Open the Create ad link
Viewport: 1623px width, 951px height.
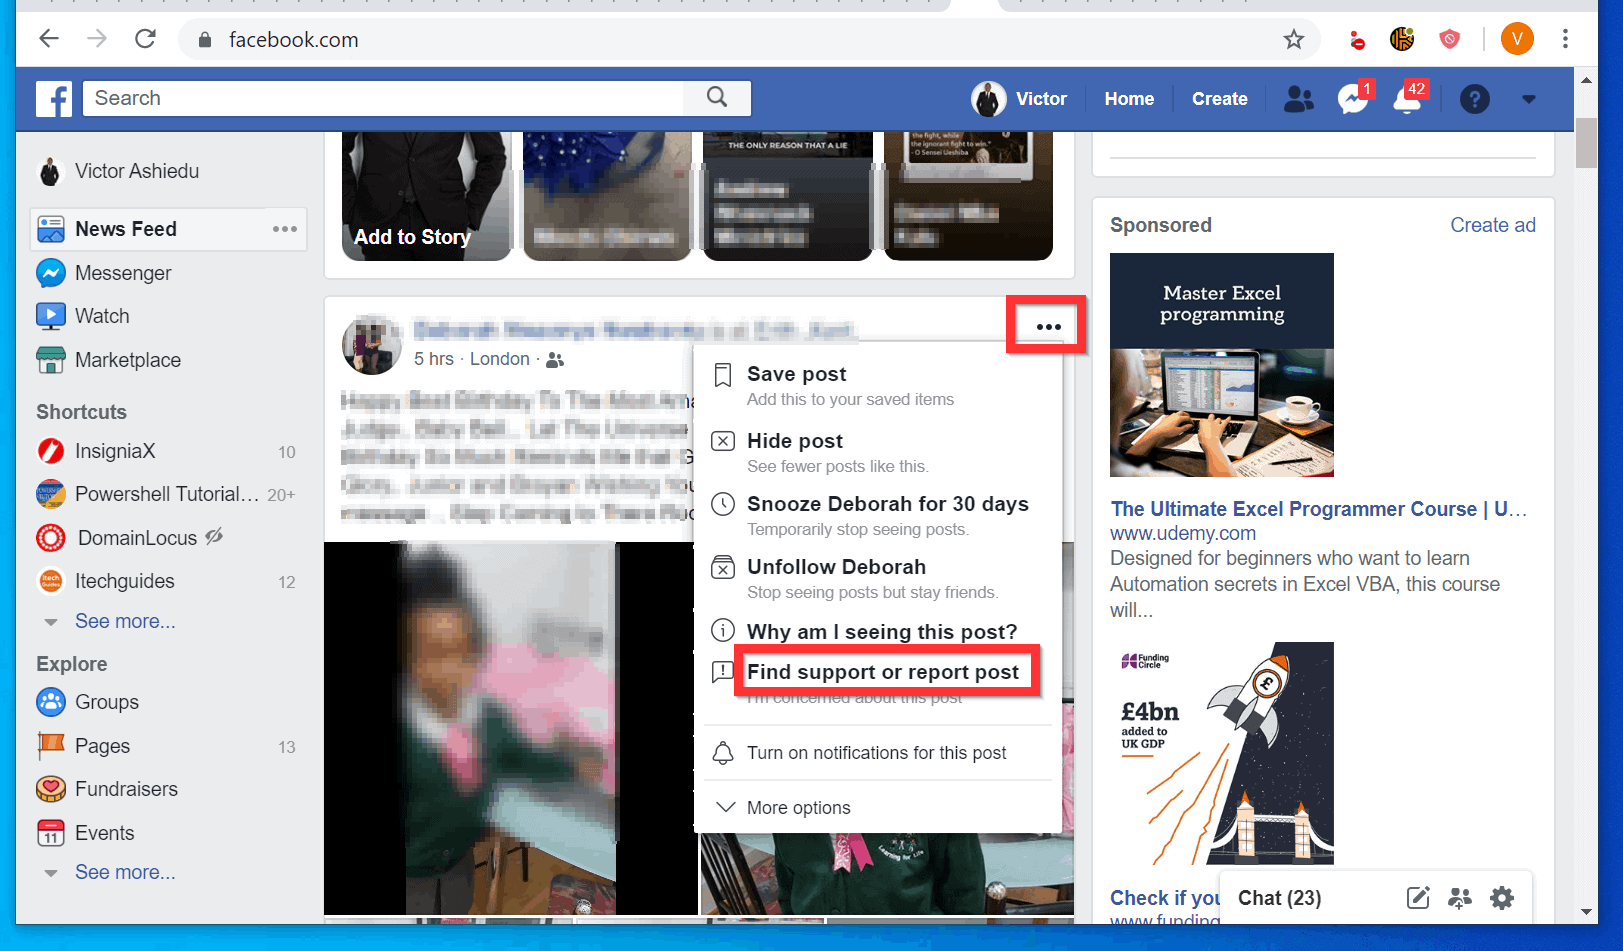(x=1493, y=224)
